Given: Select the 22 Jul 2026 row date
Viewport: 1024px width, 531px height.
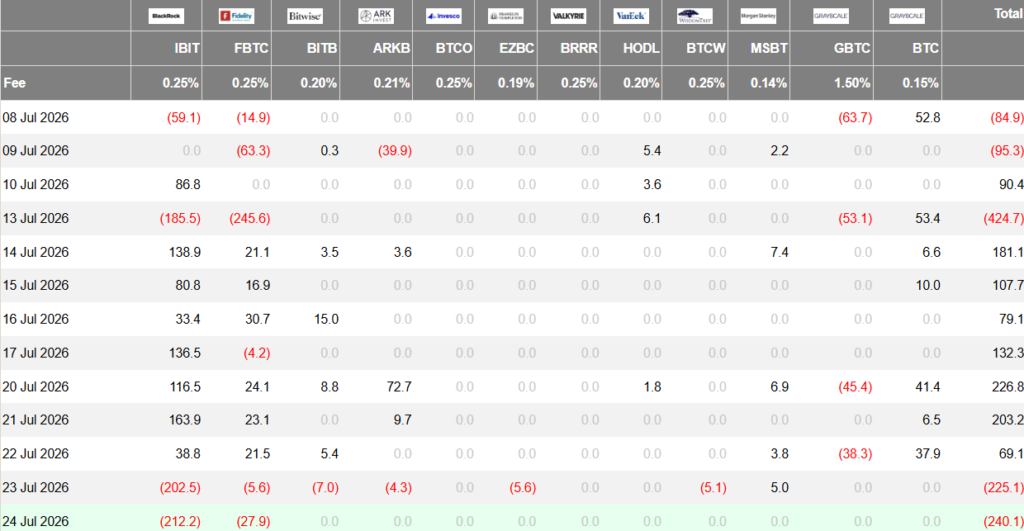Looking at the screenshot, I should (x=35, y=454).
